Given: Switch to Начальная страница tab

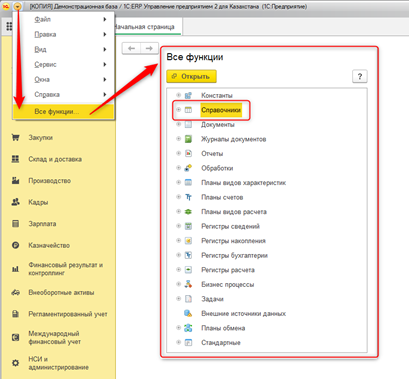Looking at the screenshot, I should pyautogui.click(x=145, y=27).
